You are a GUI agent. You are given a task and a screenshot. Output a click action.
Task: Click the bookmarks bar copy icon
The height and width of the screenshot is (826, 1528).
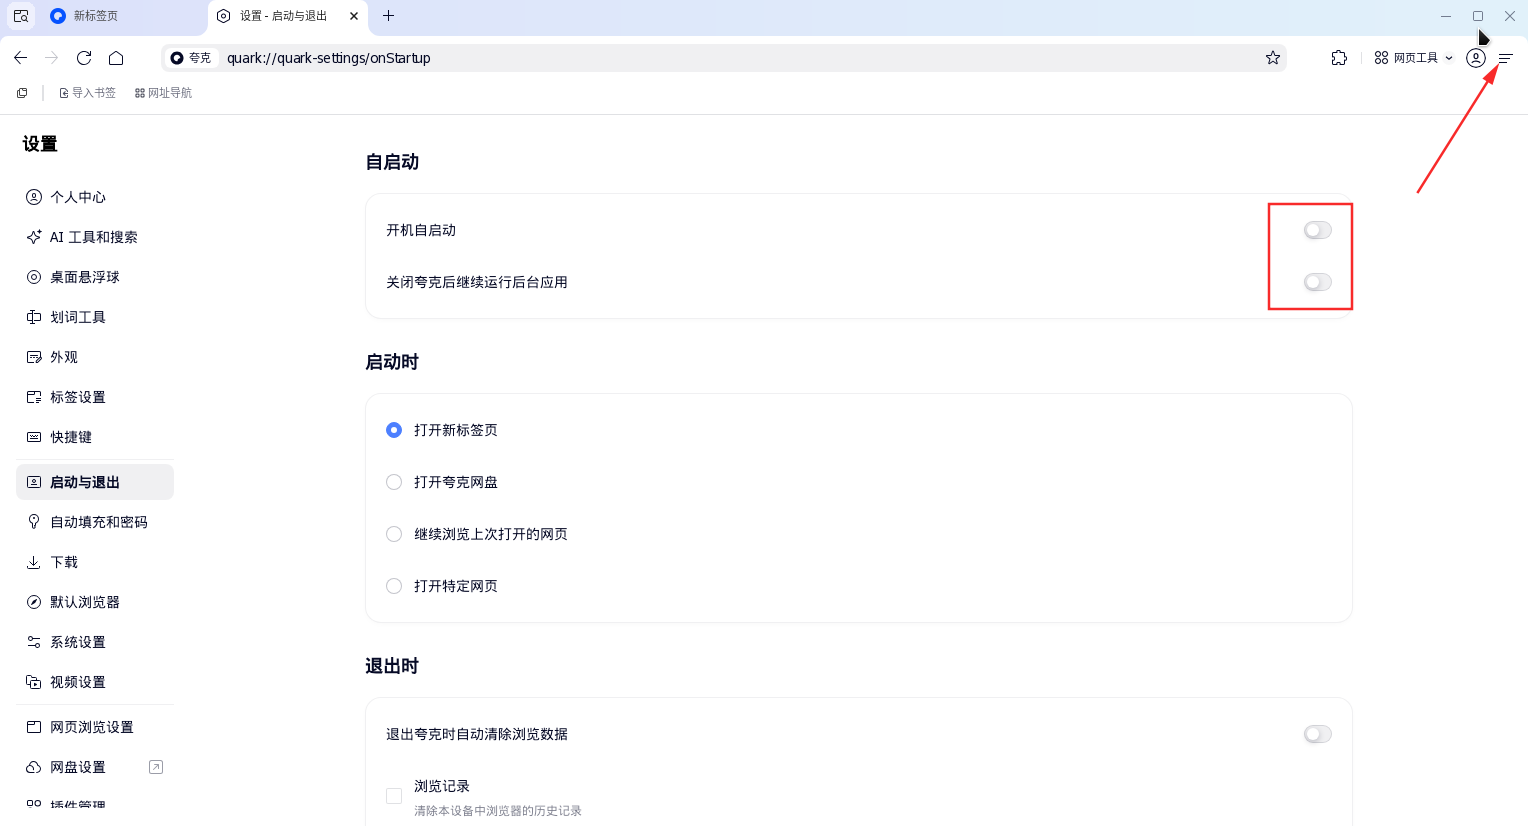tap(22, 93)
